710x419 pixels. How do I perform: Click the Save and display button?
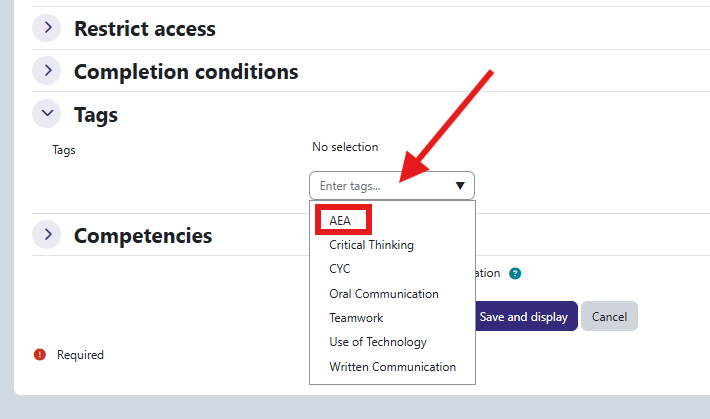526,316
